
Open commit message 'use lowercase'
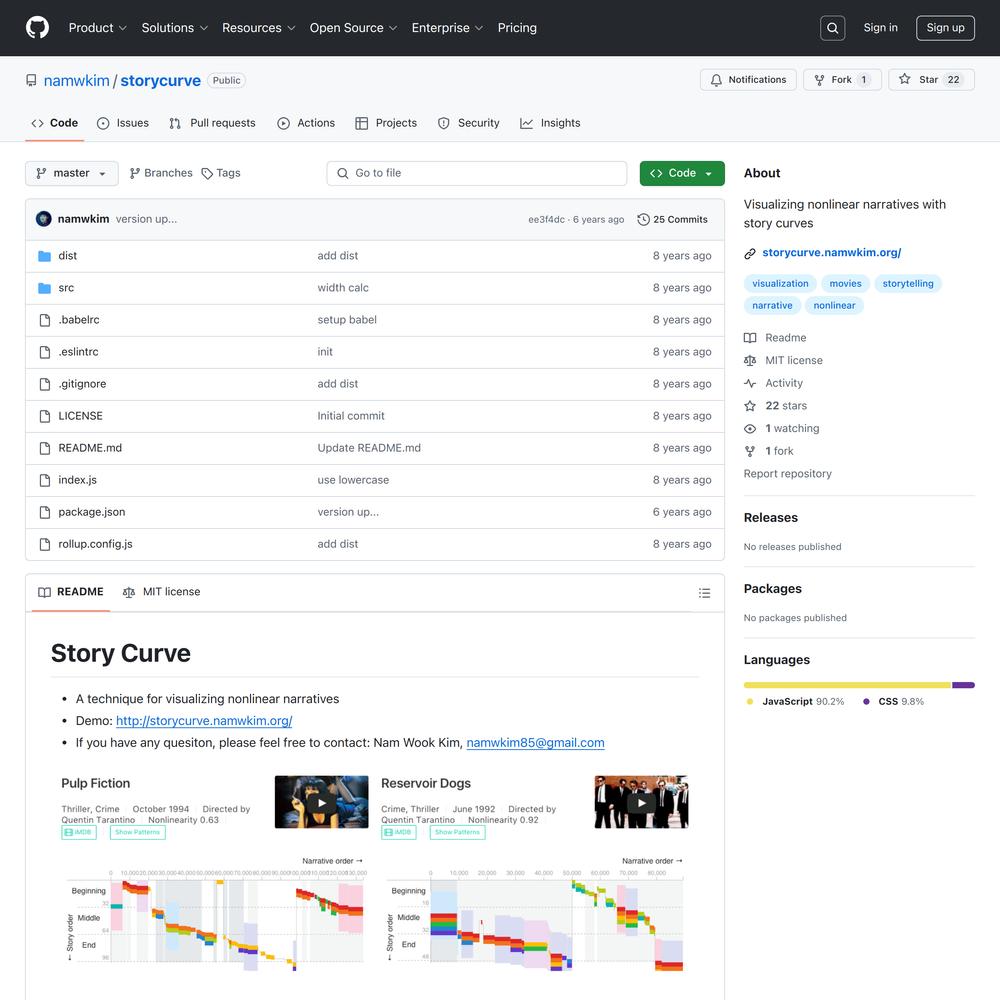pyautogui.click(x=353, y=480)
